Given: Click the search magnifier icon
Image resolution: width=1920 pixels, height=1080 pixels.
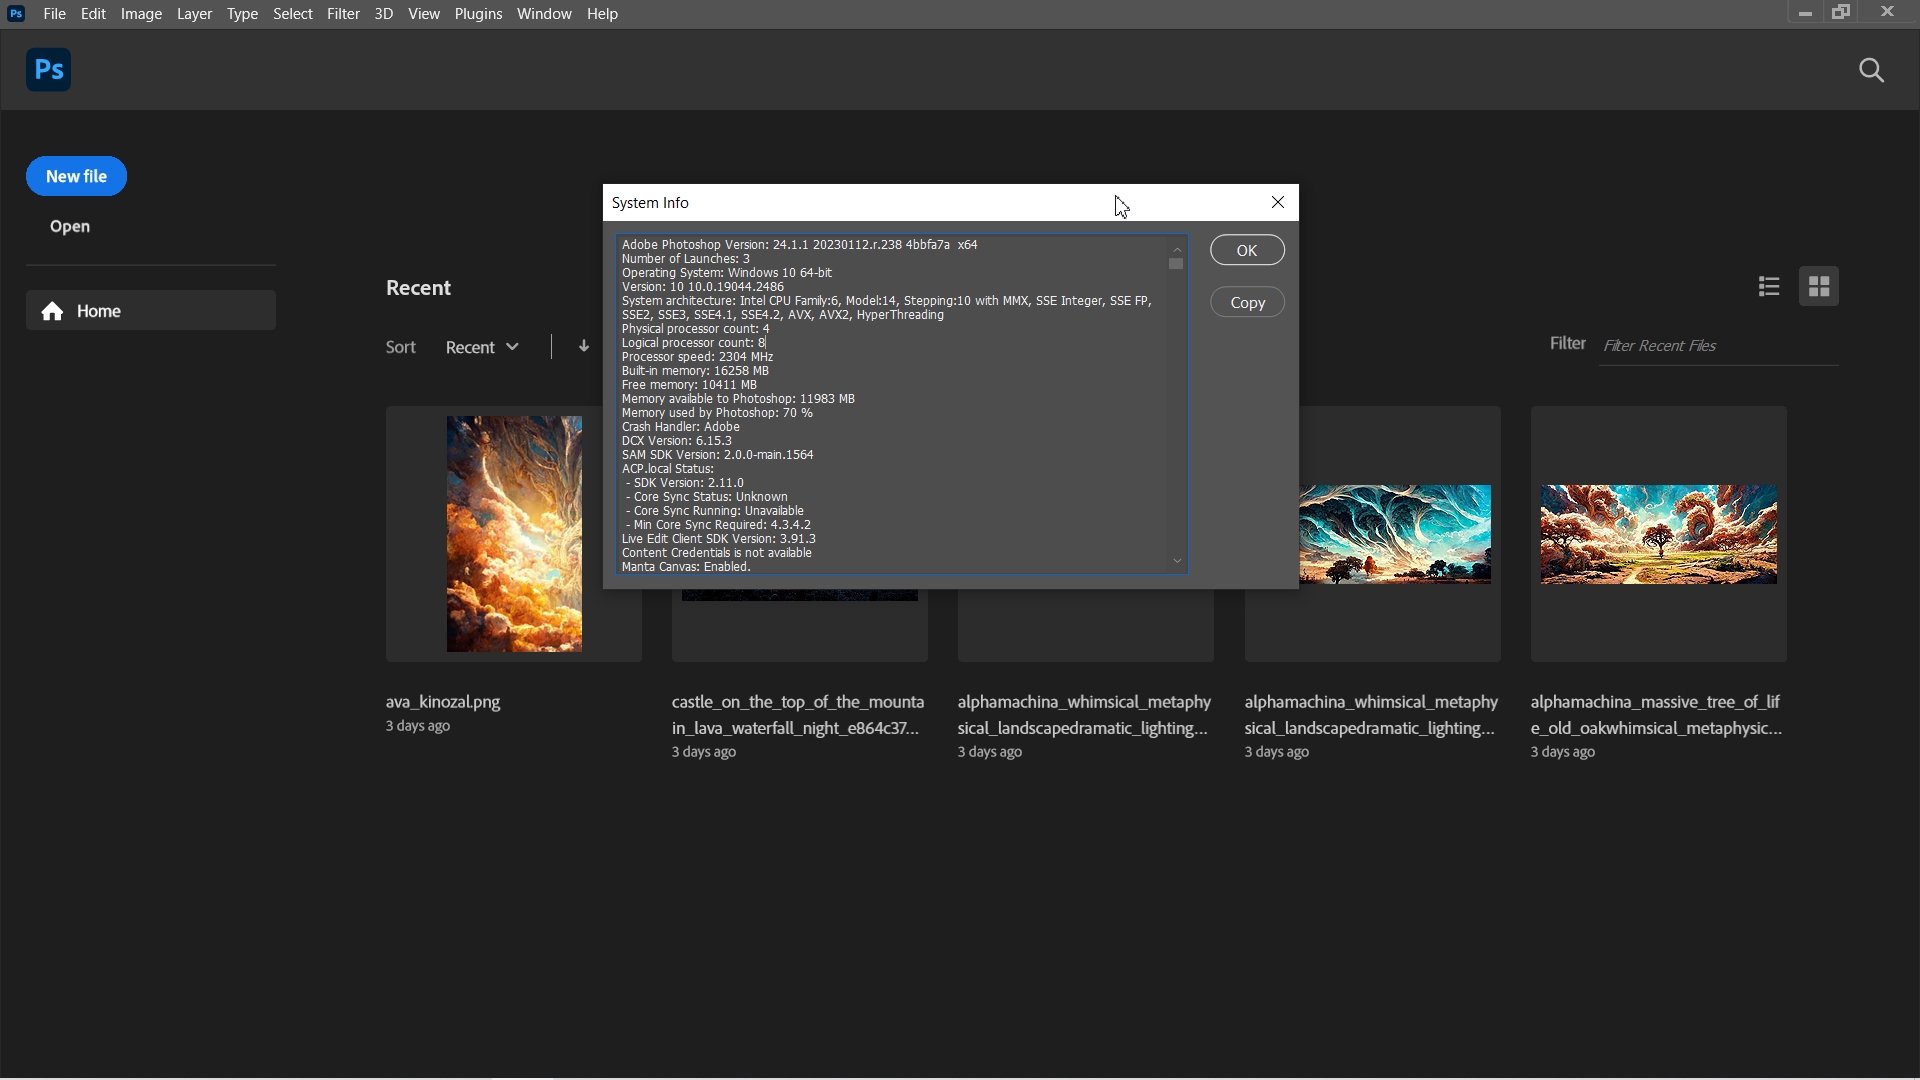Looking at the screenshot, I should [1872, 70].
